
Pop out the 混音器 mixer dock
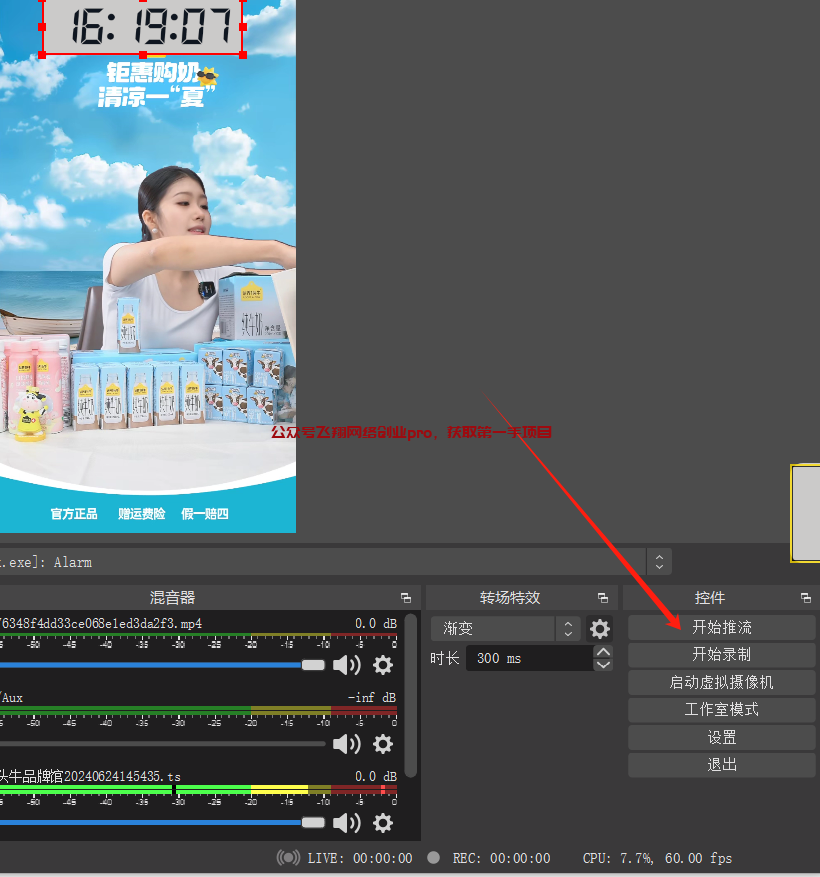pyautogui.click(x=405, y=598)
